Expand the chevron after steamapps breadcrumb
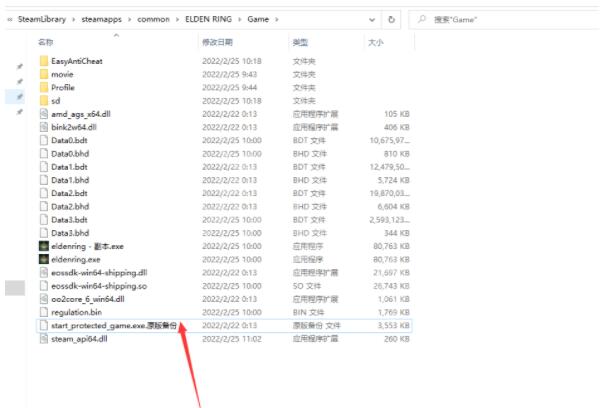Viewport: 608px width, 408px height. click(x=130, y=19)
